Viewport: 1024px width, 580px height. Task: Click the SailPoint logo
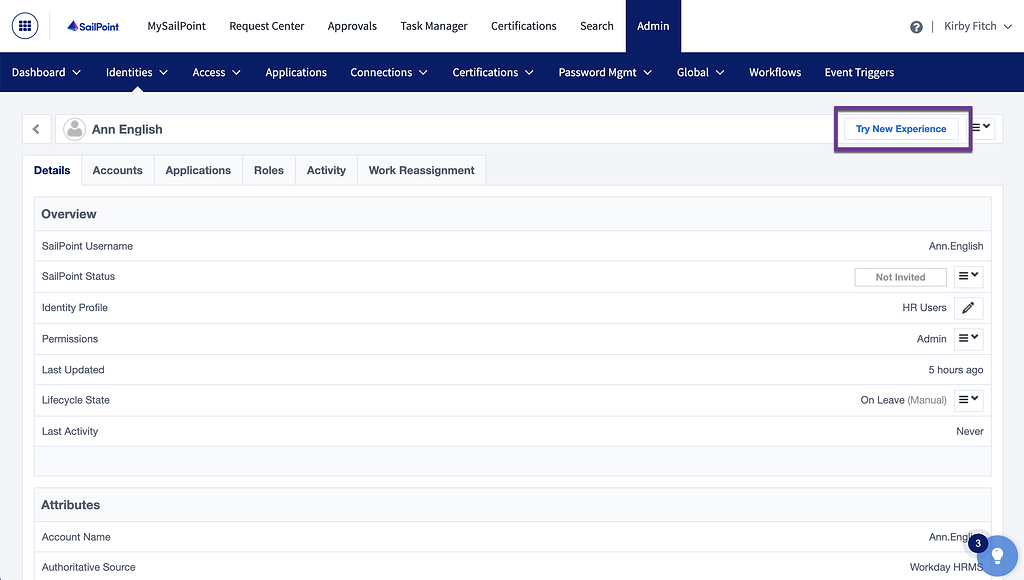pyautogui.click(x=92, y=26)
